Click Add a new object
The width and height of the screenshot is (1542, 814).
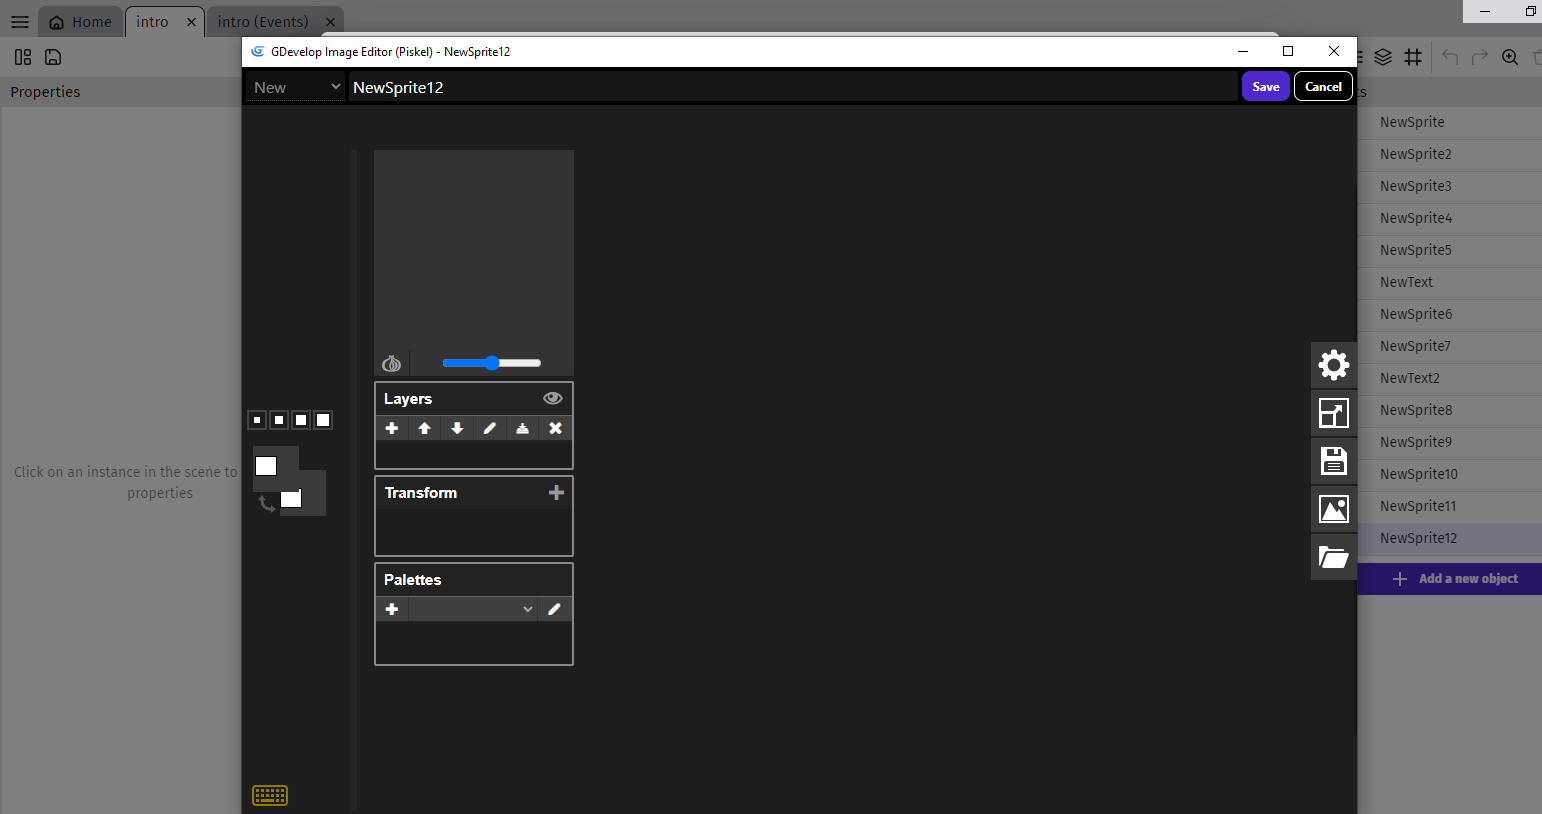click(x=1449, y=578)
